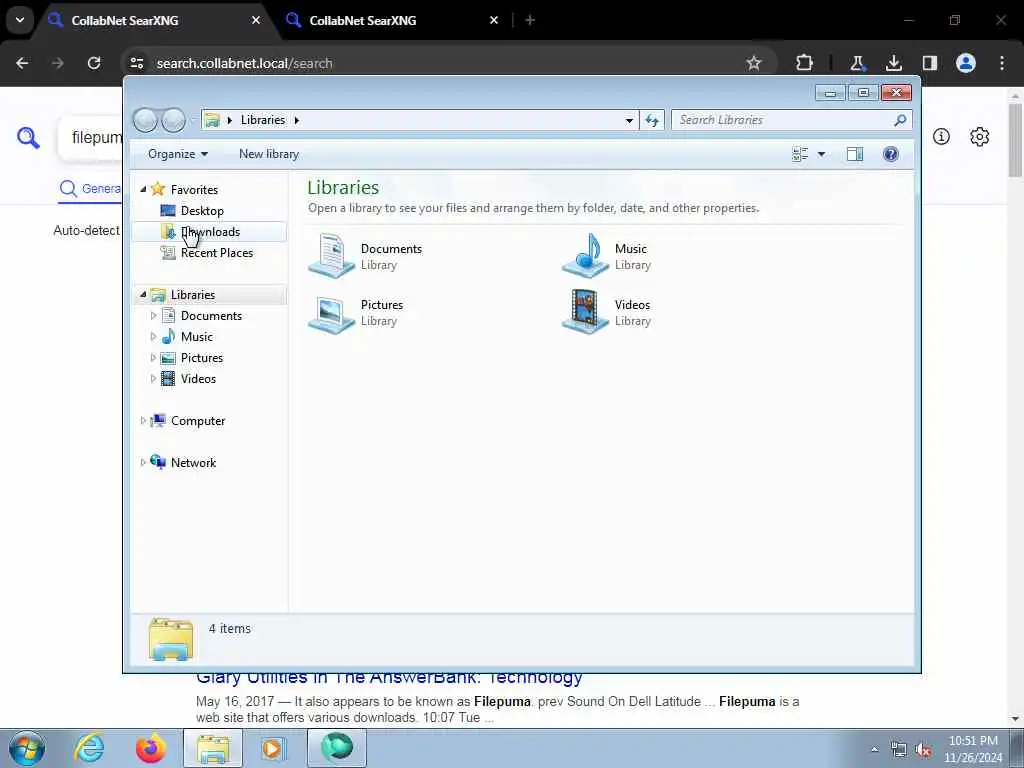Open browser tab search dropdown

20,20
